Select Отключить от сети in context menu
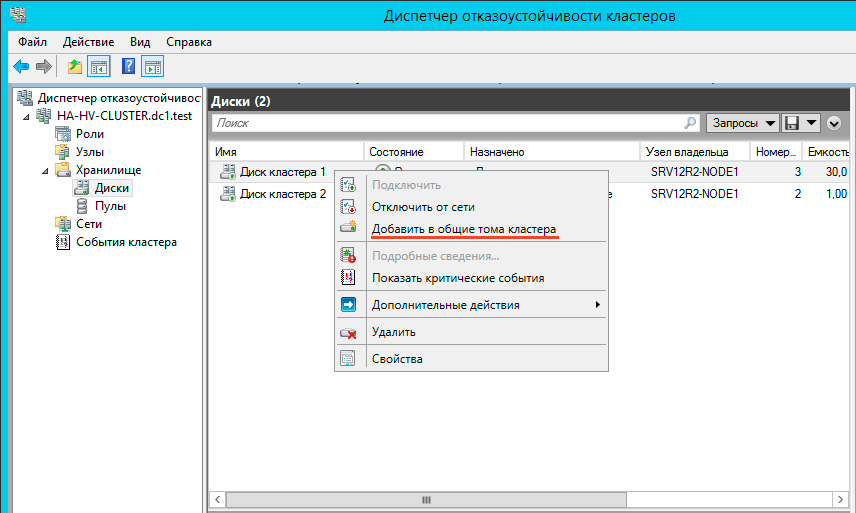The height and width of the screenshot is (513, 856). [422, 207]
